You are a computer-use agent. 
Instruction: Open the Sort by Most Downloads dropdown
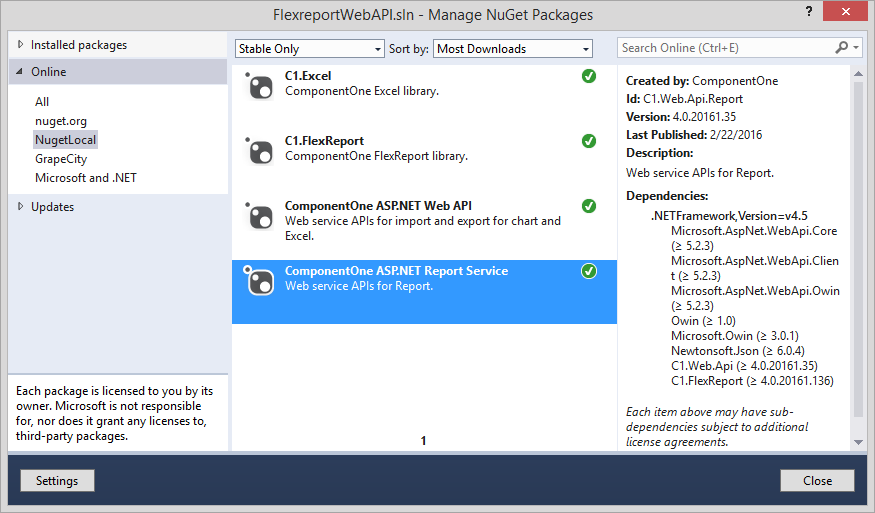pos(514,49)
